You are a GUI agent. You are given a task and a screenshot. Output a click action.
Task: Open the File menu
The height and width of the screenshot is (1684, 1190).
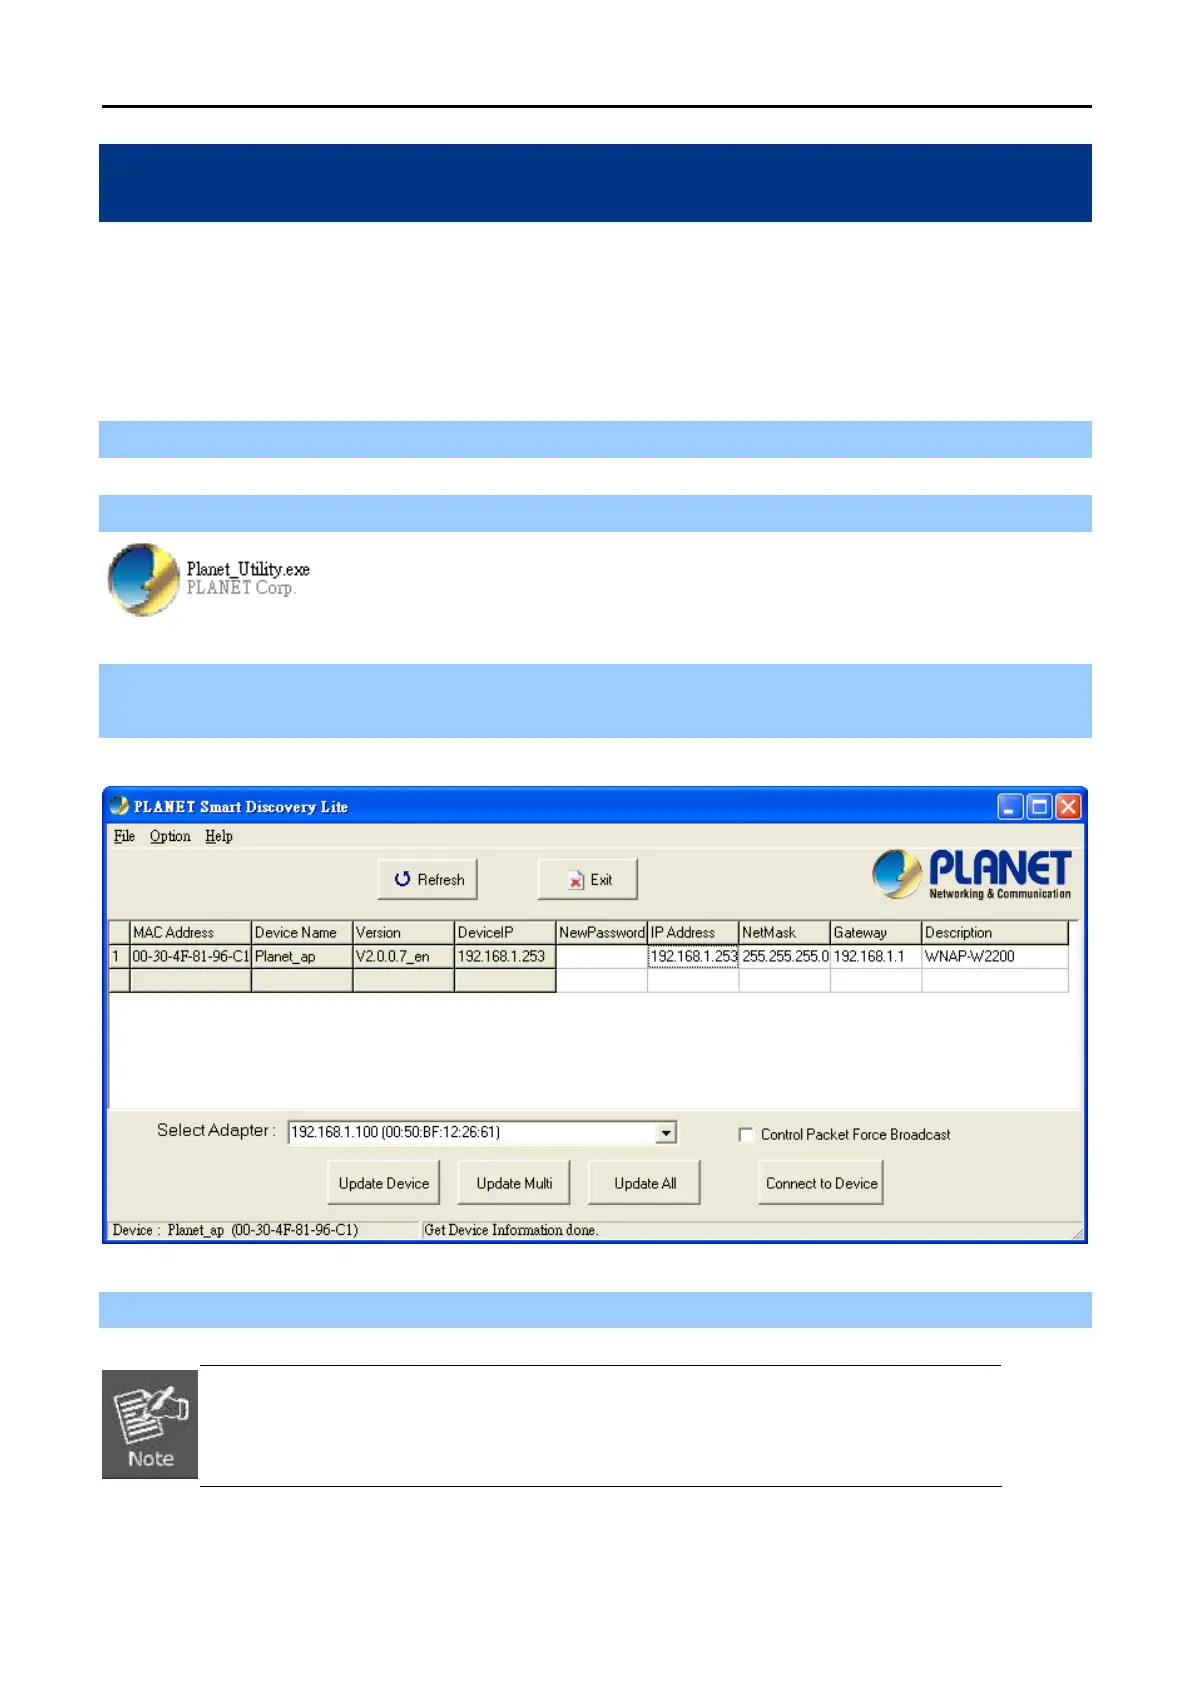[124, 836]
